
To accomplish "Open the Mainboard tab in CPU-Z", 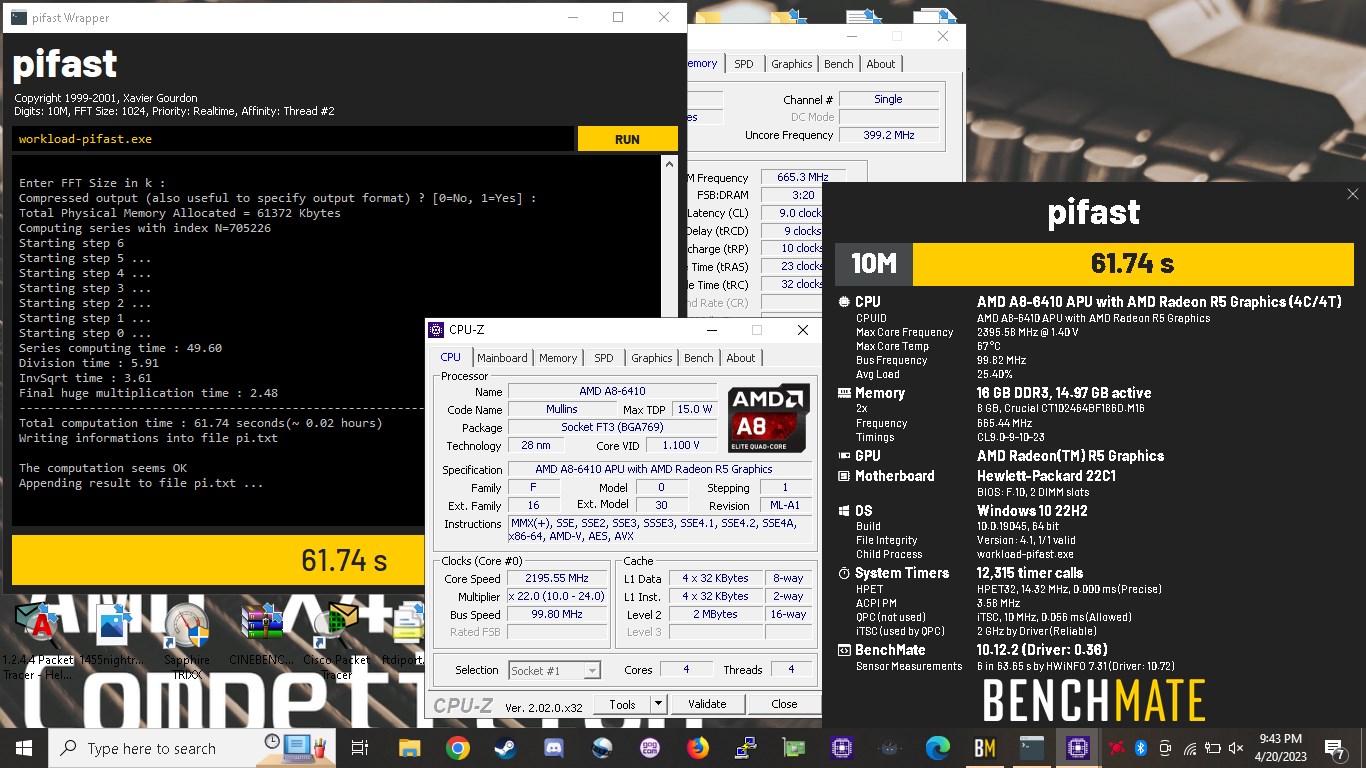I will pyautogui.click(x=502, y=358).
